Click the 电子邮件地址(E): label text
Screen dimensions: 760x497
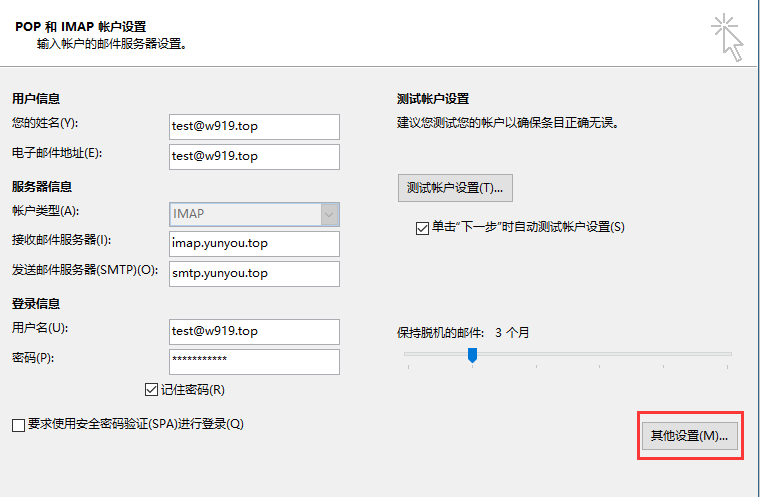point(57,153)
